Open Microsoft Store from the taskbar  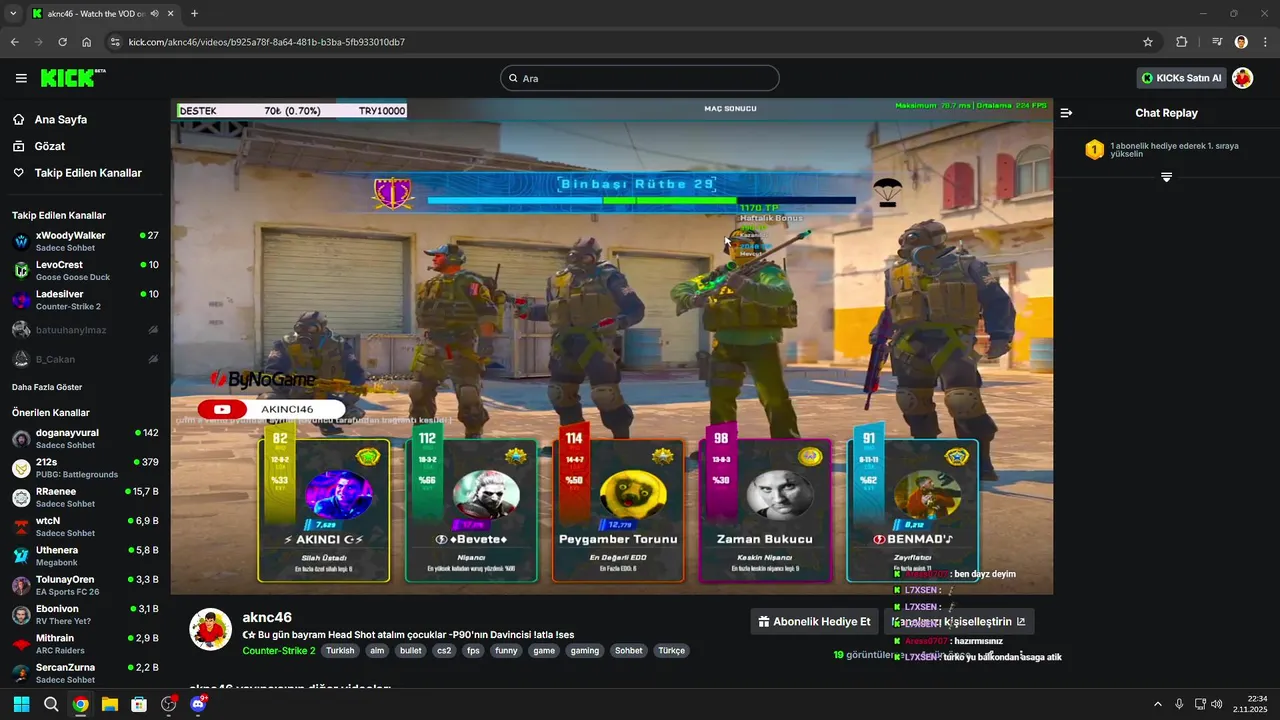point(139,704)
